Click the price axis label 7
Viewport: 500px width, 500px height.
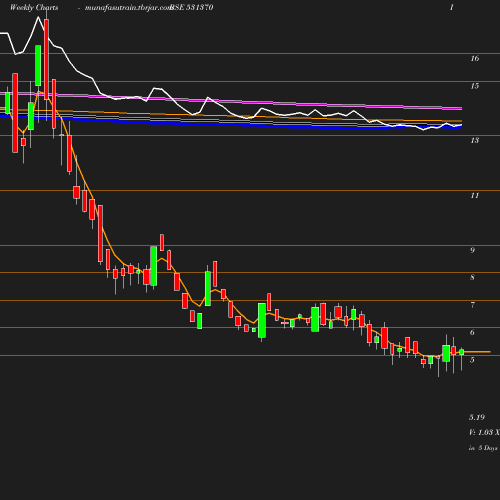472,305
